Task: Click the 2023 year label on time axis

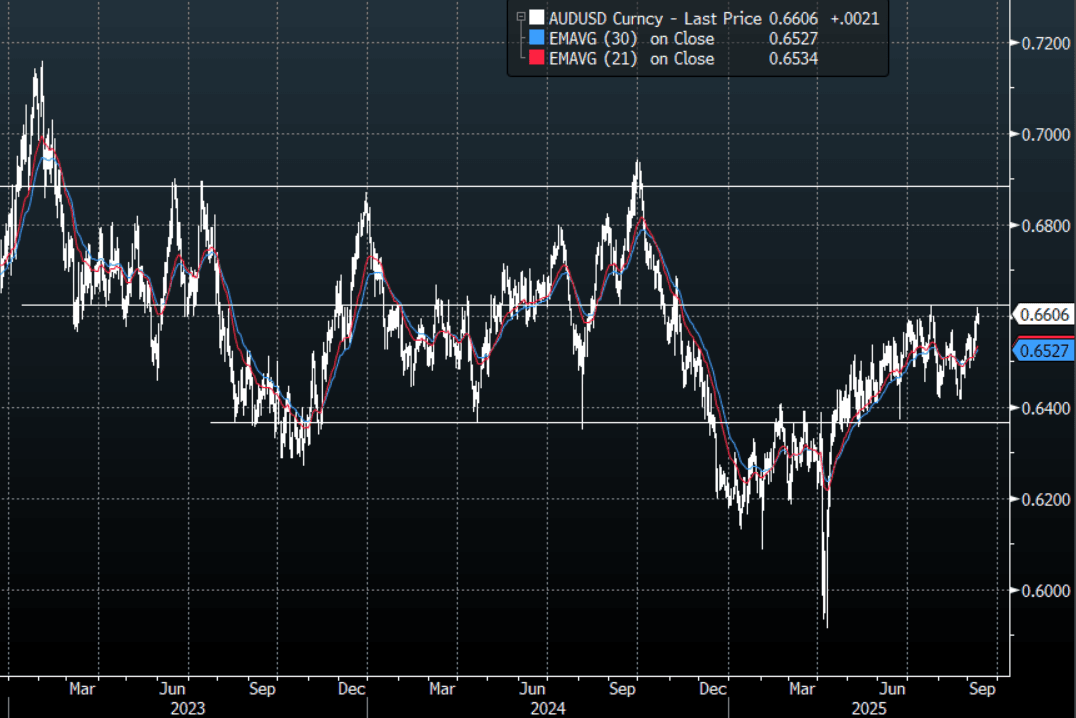Action: coord(187,709)
